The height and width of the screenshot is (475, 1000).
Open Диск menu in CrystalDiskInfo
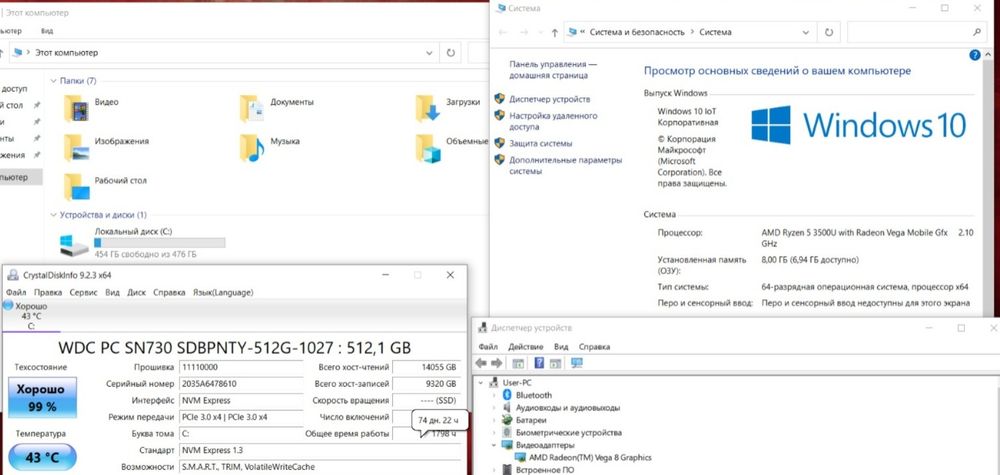136,292
